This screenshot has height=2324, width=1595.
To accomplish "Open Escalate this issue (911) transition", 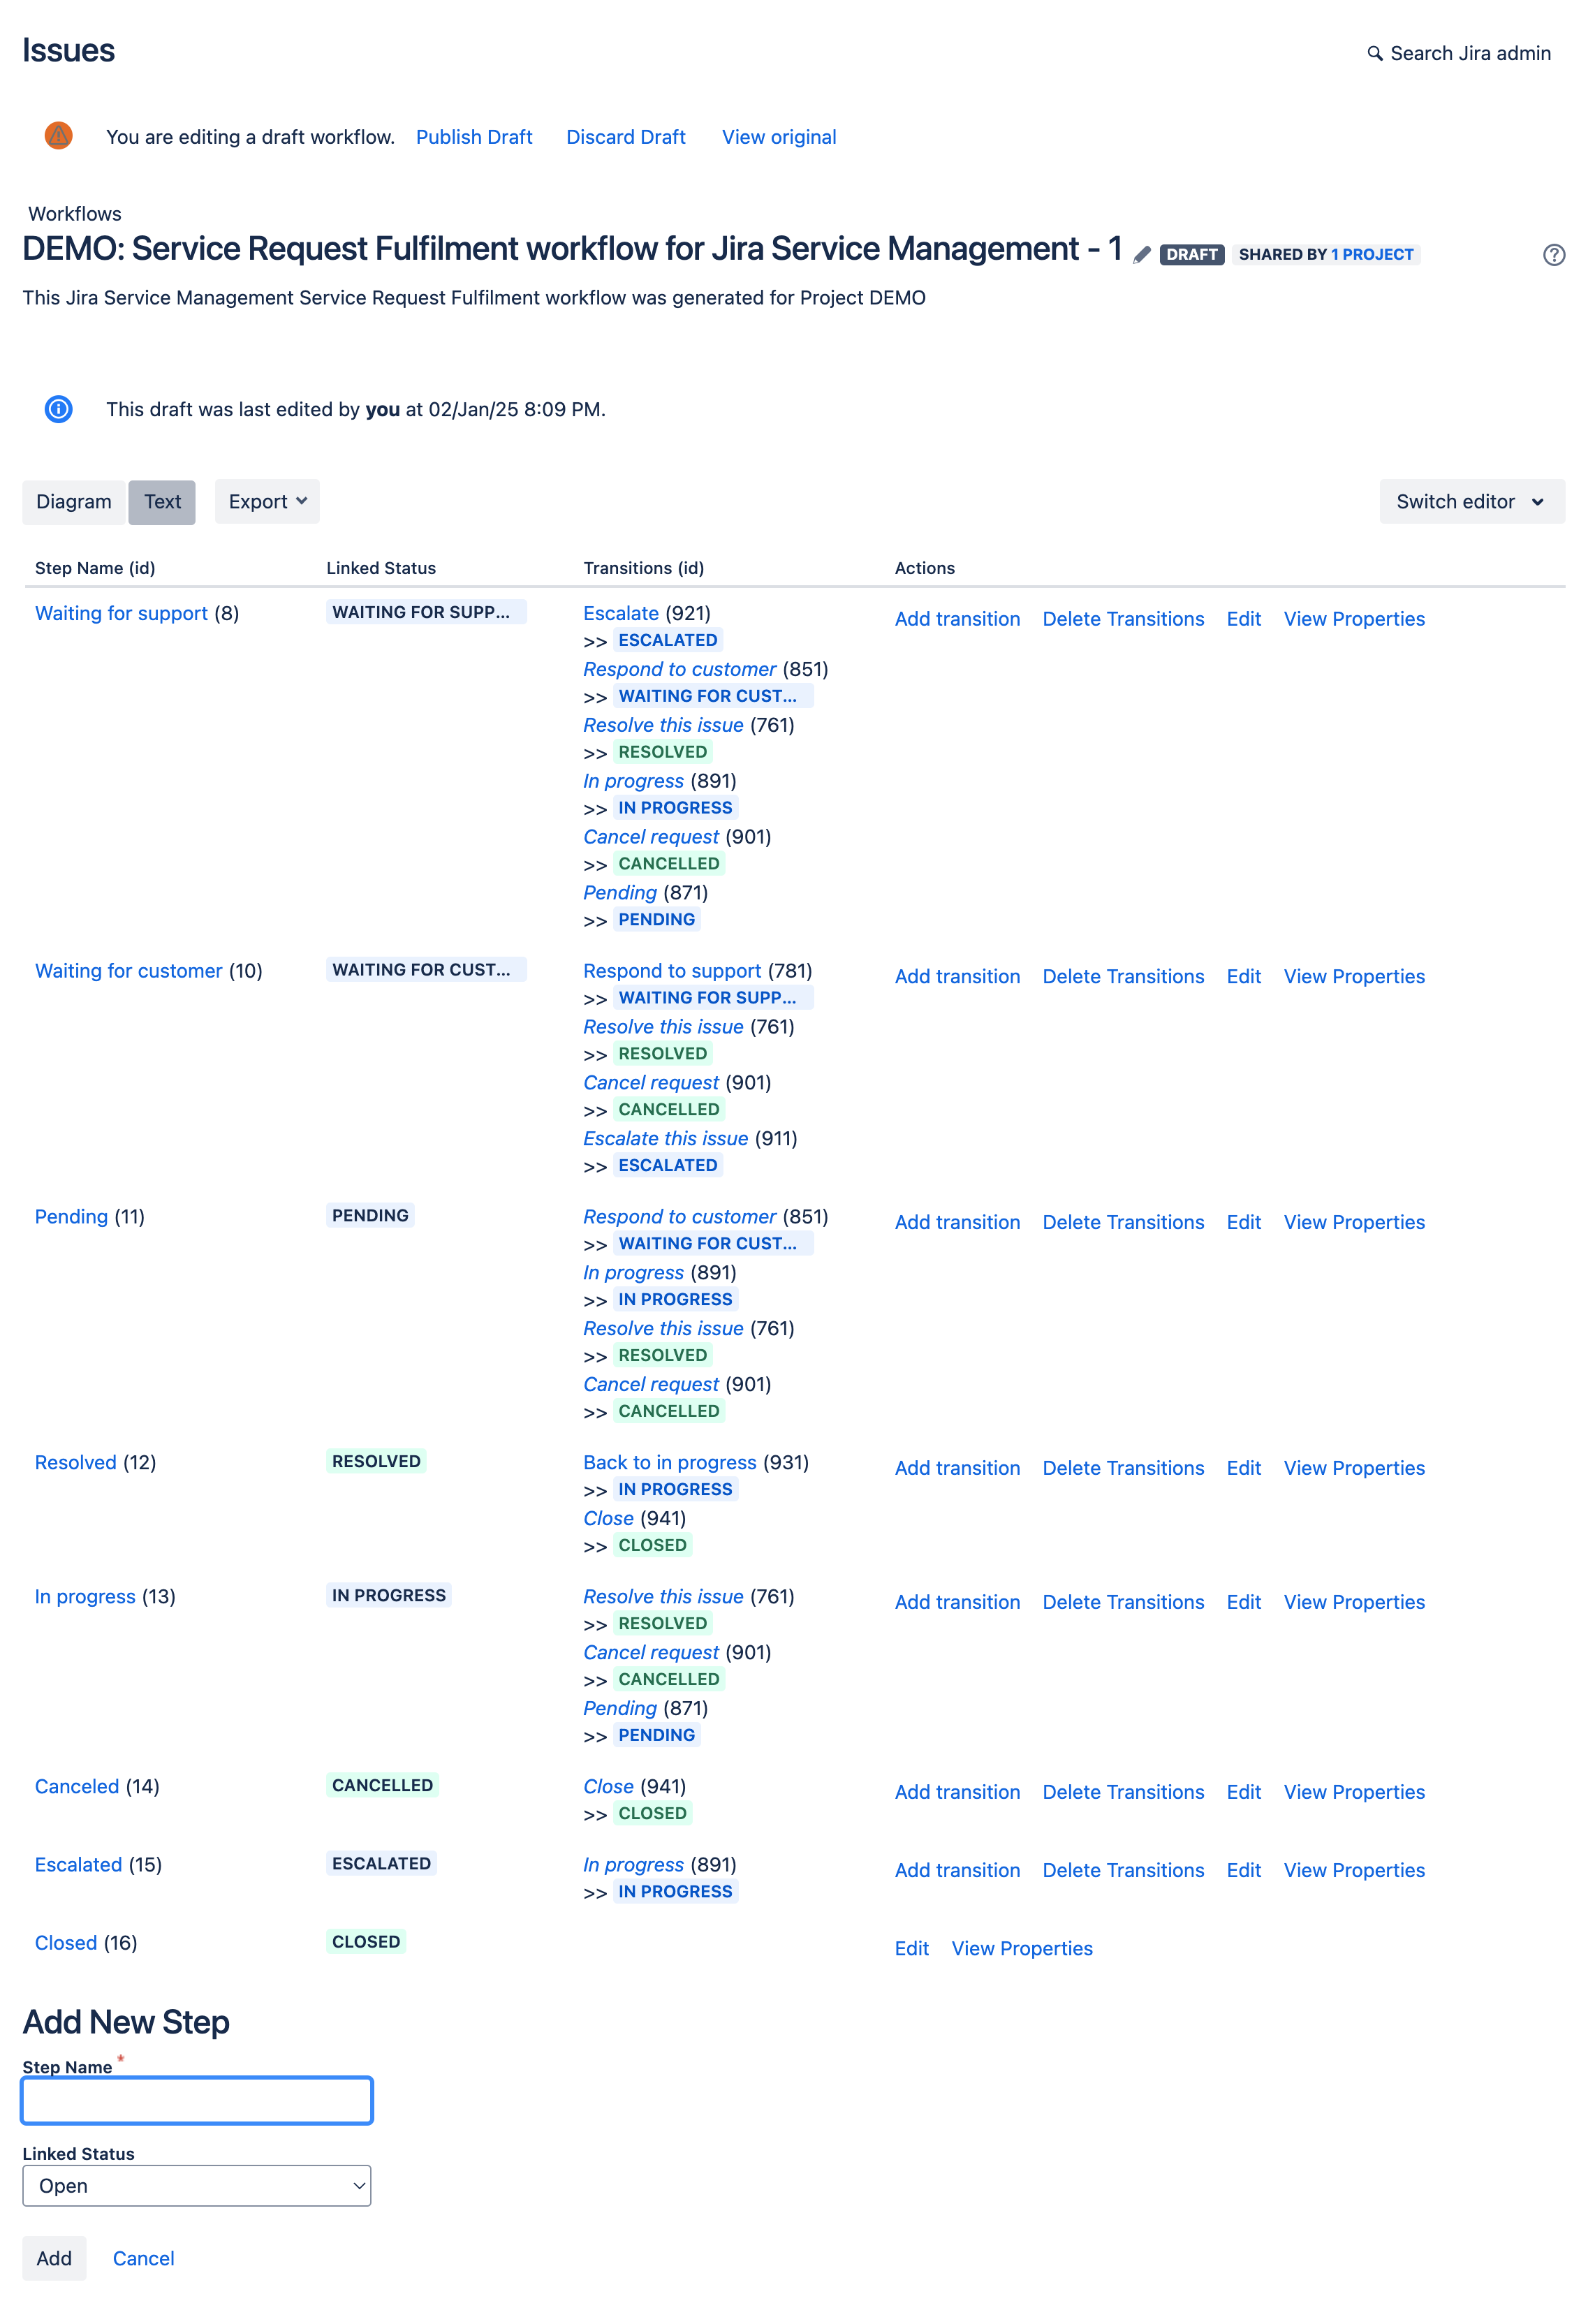I will 666,1138.
